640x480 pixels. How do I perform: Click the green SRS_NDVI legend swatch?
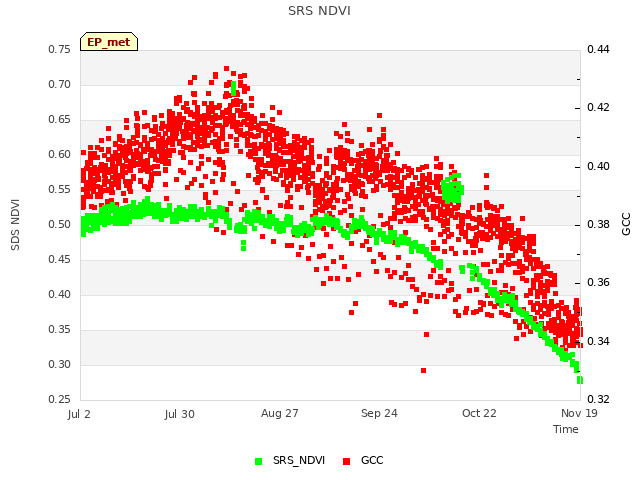point(258,461)
